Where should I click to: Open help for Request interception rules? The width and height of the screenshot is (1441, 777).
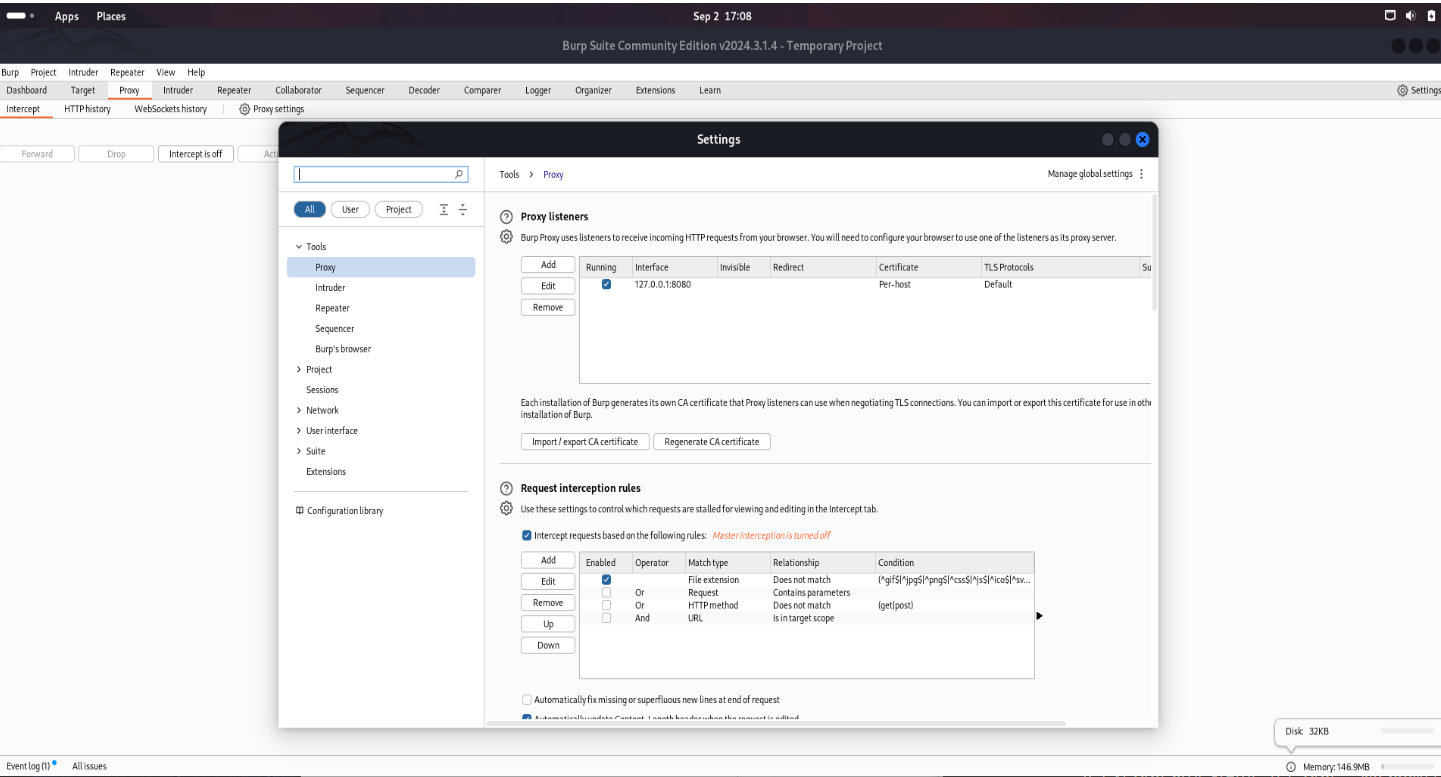(506, 489)
